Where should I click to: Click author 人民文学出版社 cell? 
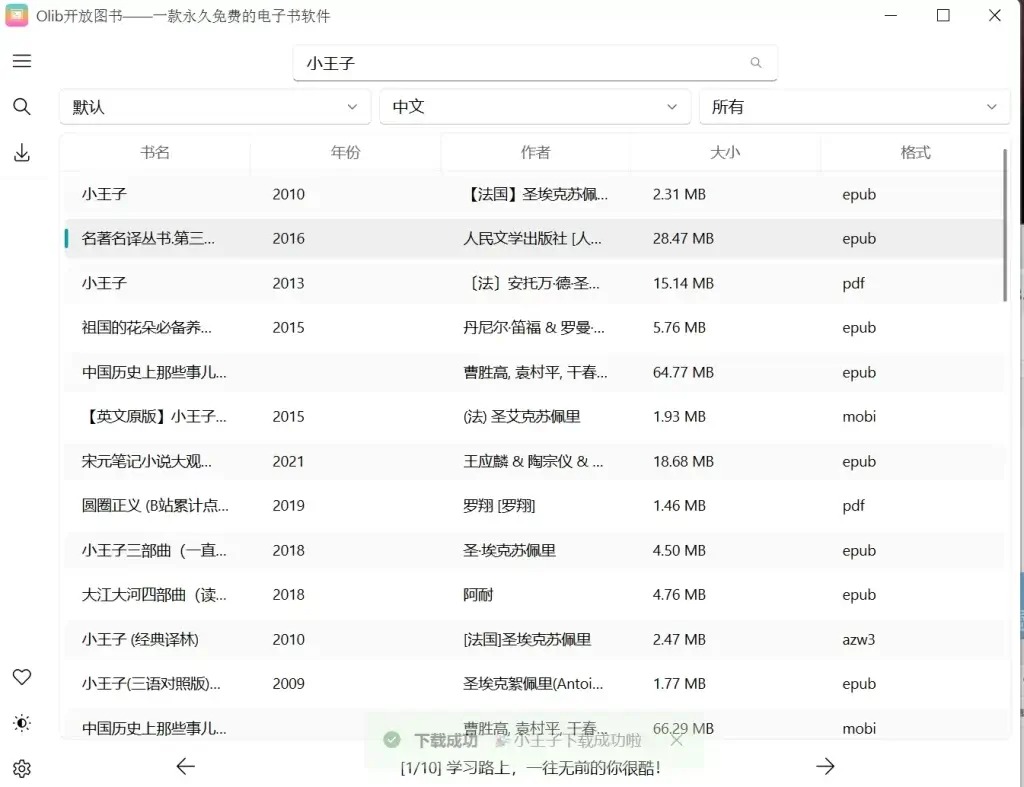coord(532,238)
